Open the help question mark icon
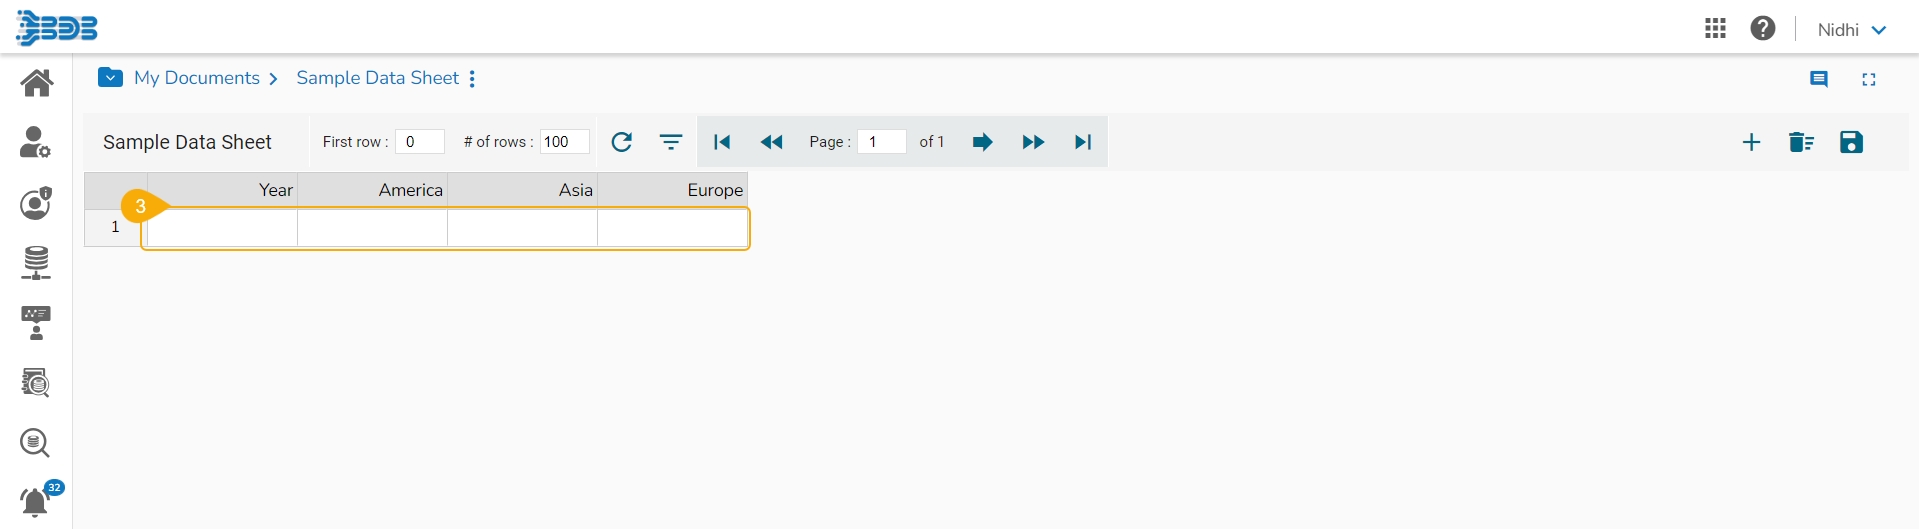 point(1763,29)
